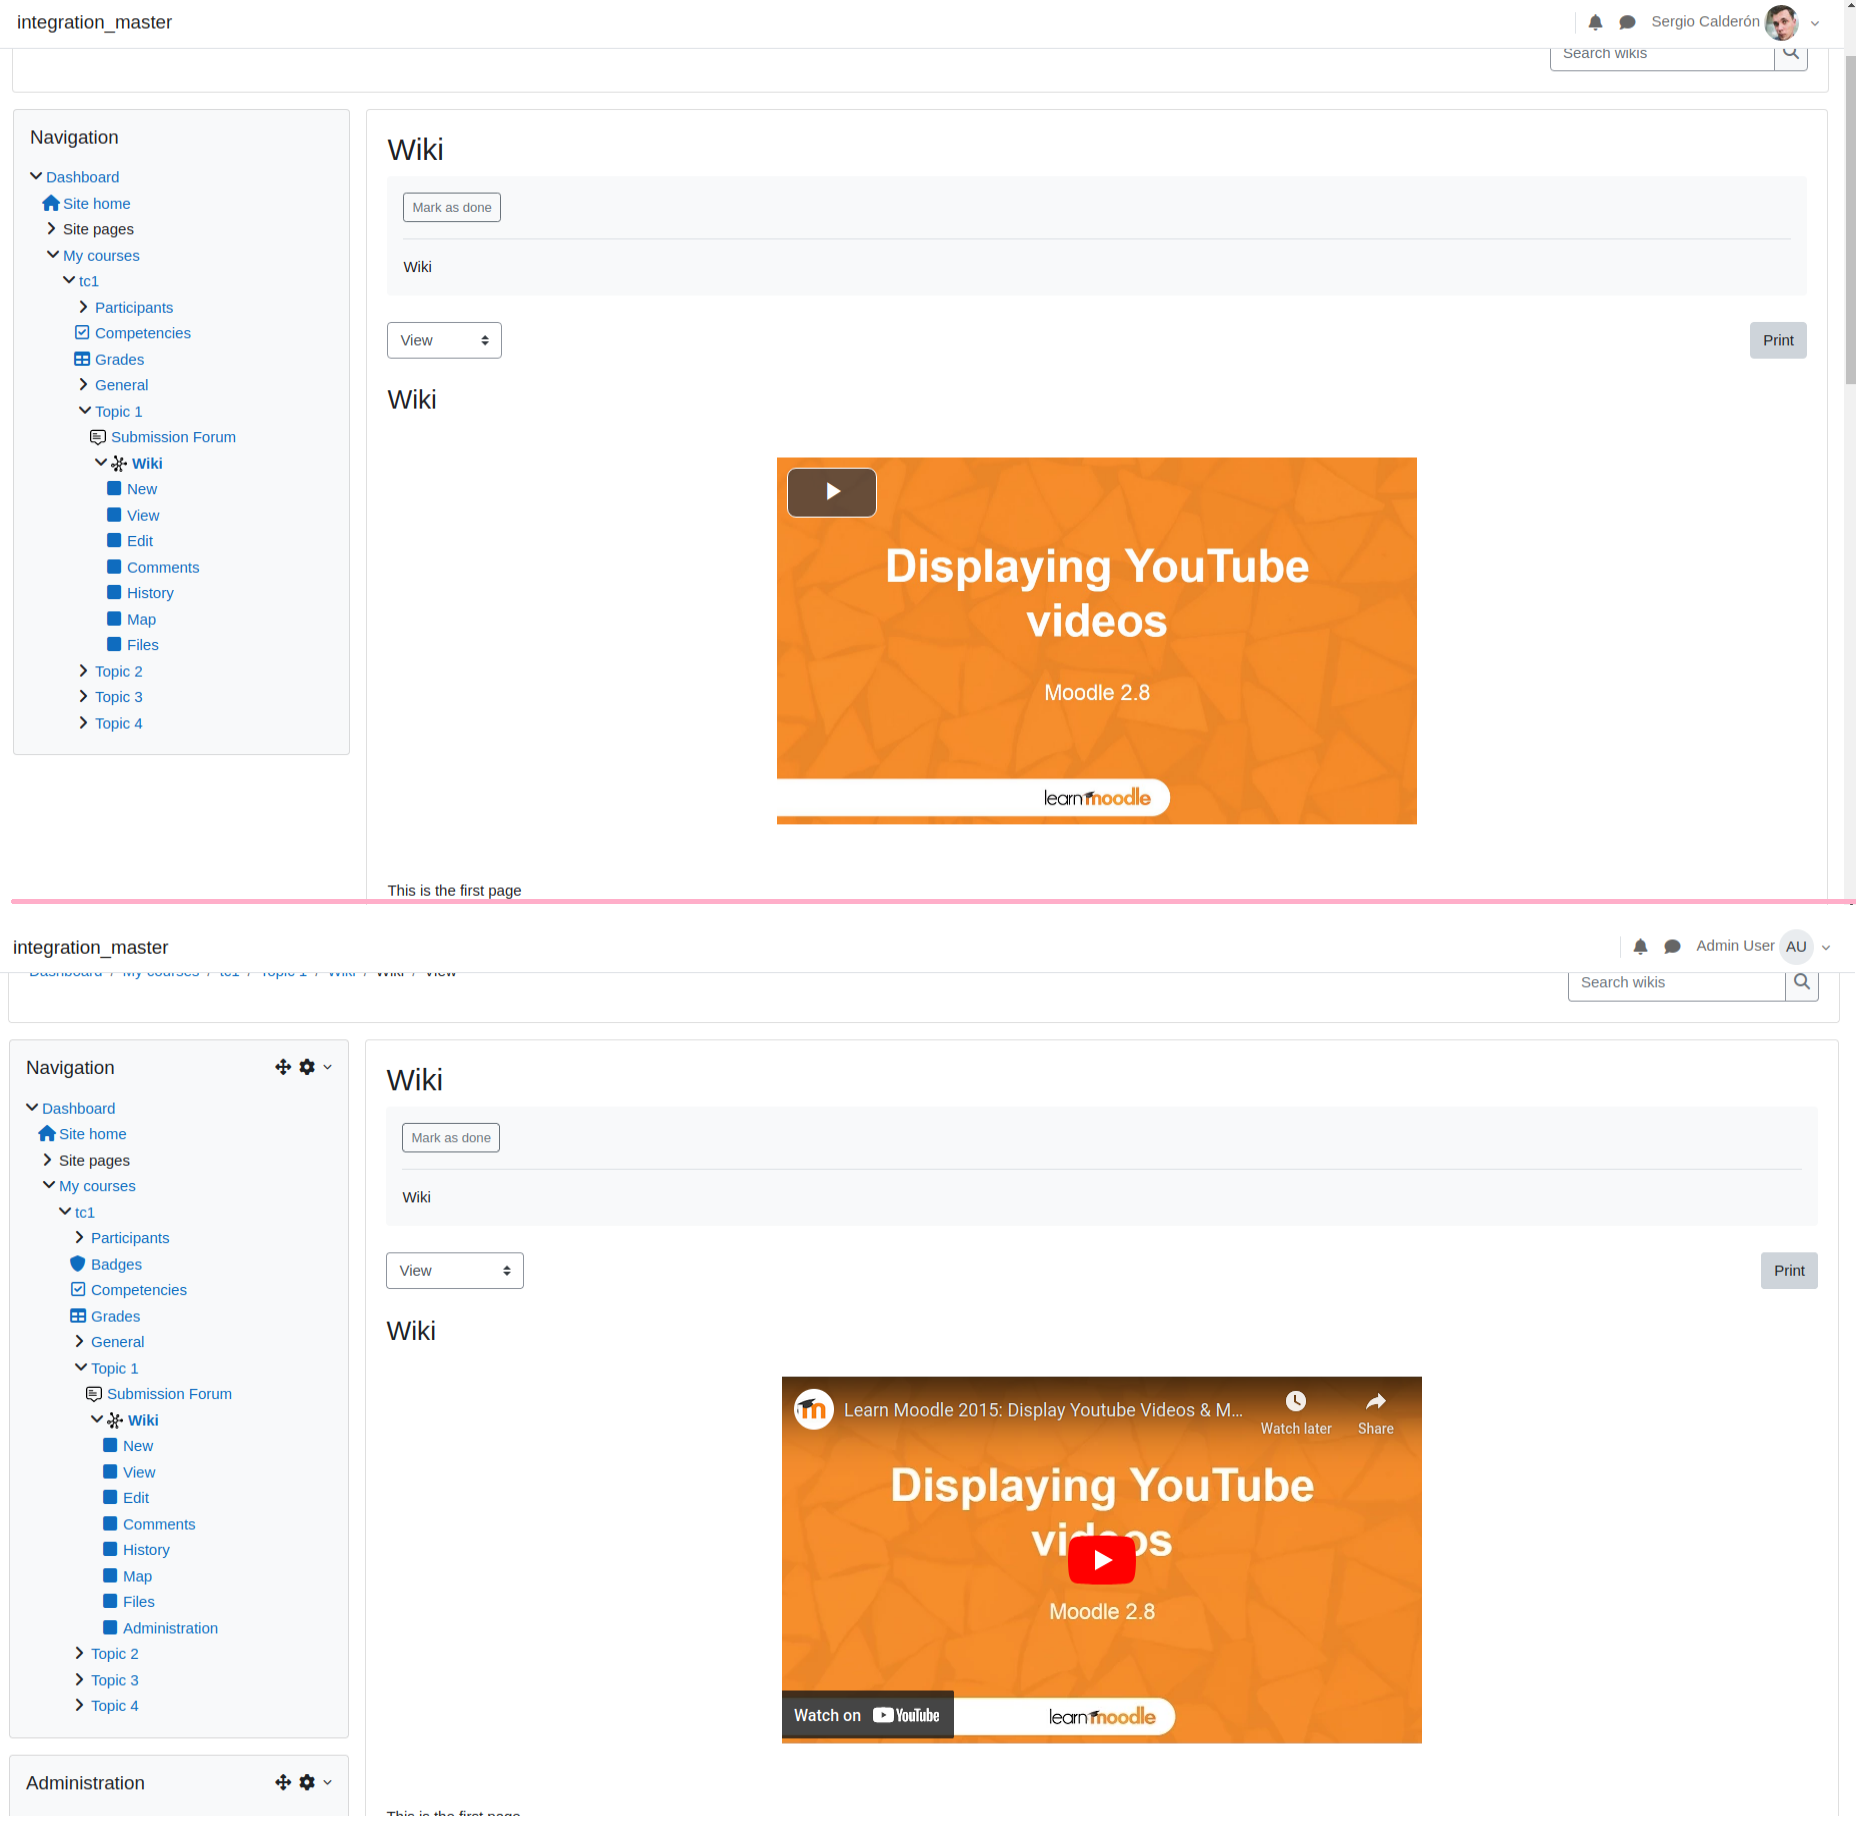This screenshot has height=1840, width=1856.
Task: Click Competencies checkmark icon in top navigation
Action: click(82, 333)
